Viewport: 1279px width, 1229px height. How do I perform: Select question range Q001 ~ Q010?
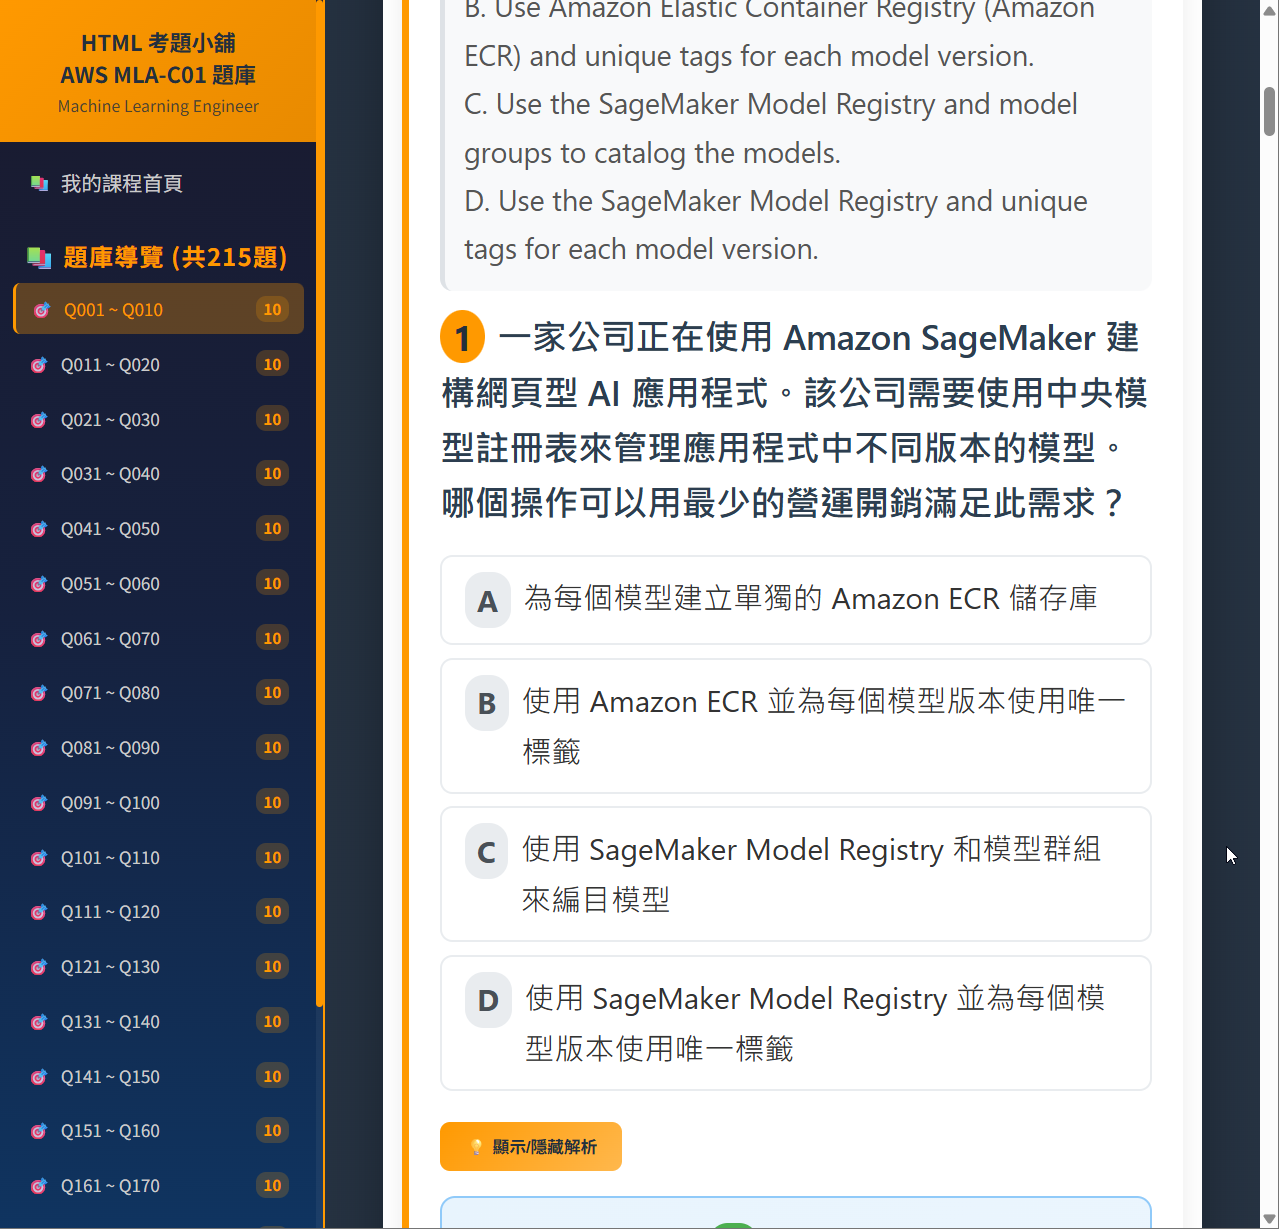158,309
